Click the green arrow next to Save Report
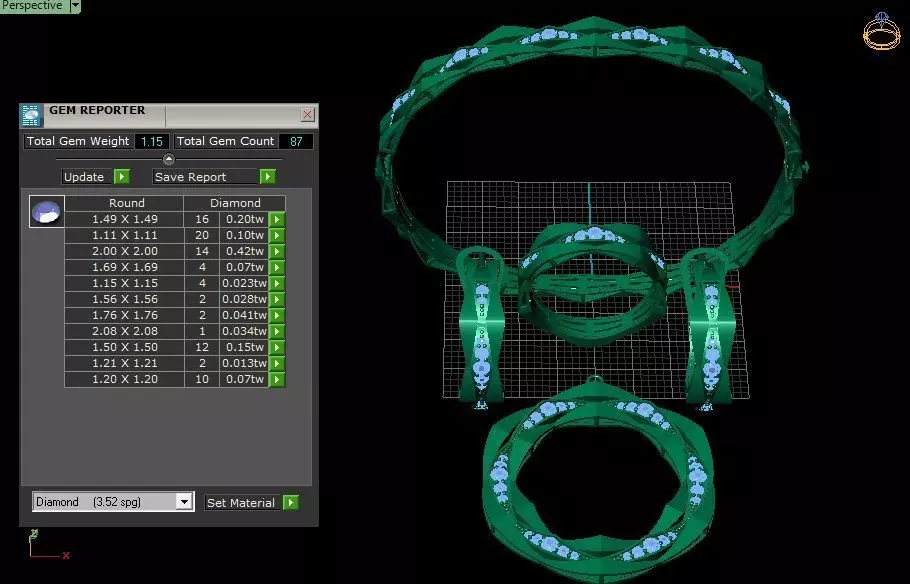Viewport: 910px width, 584px height. coord(268,176)
